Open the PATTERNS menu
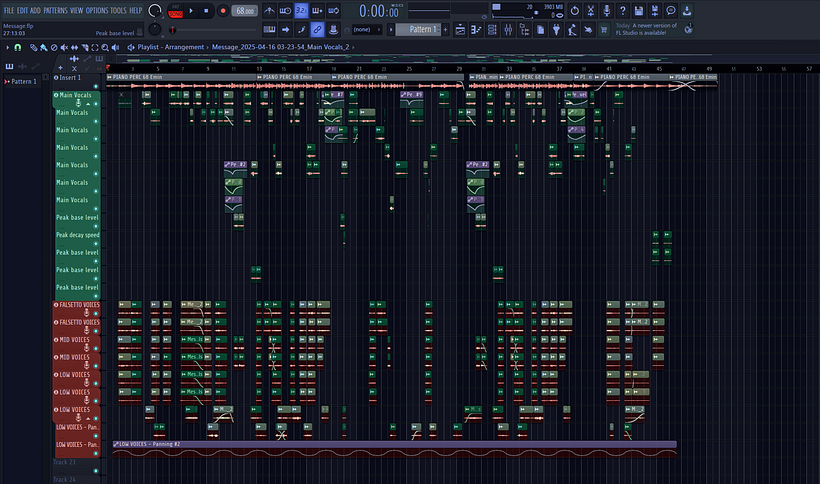 click(55, 10)
